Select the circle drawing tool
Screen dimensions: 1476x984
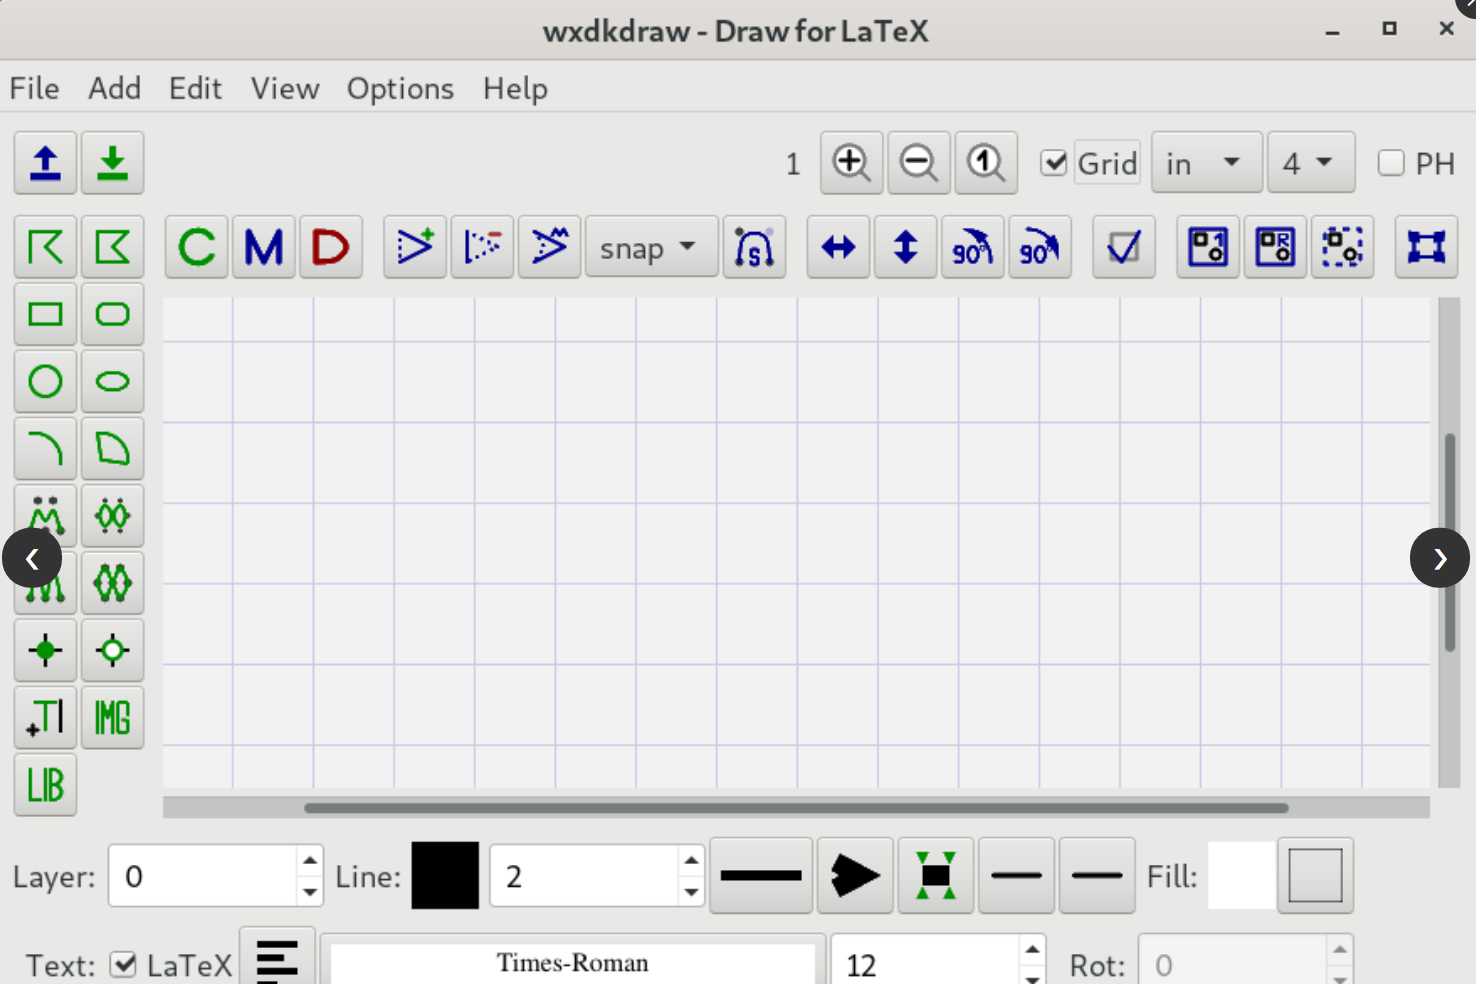45,381
